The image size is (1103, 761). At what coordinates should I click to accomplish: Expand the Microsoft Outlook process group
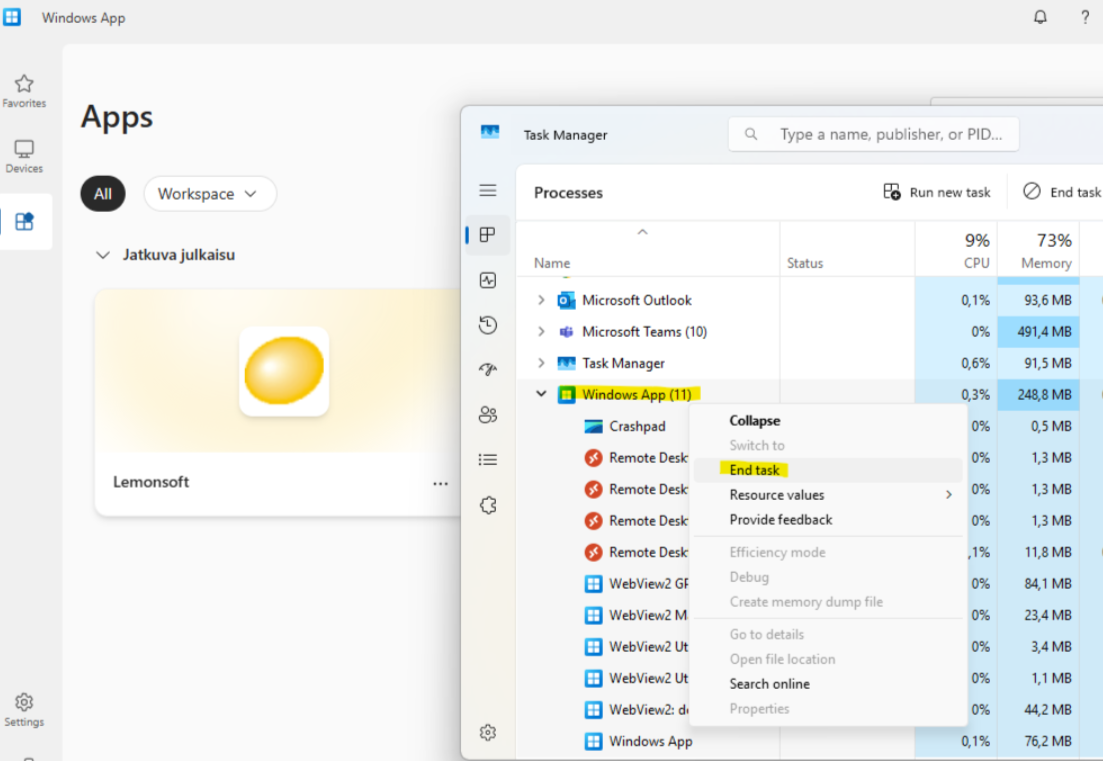point(541,300)
